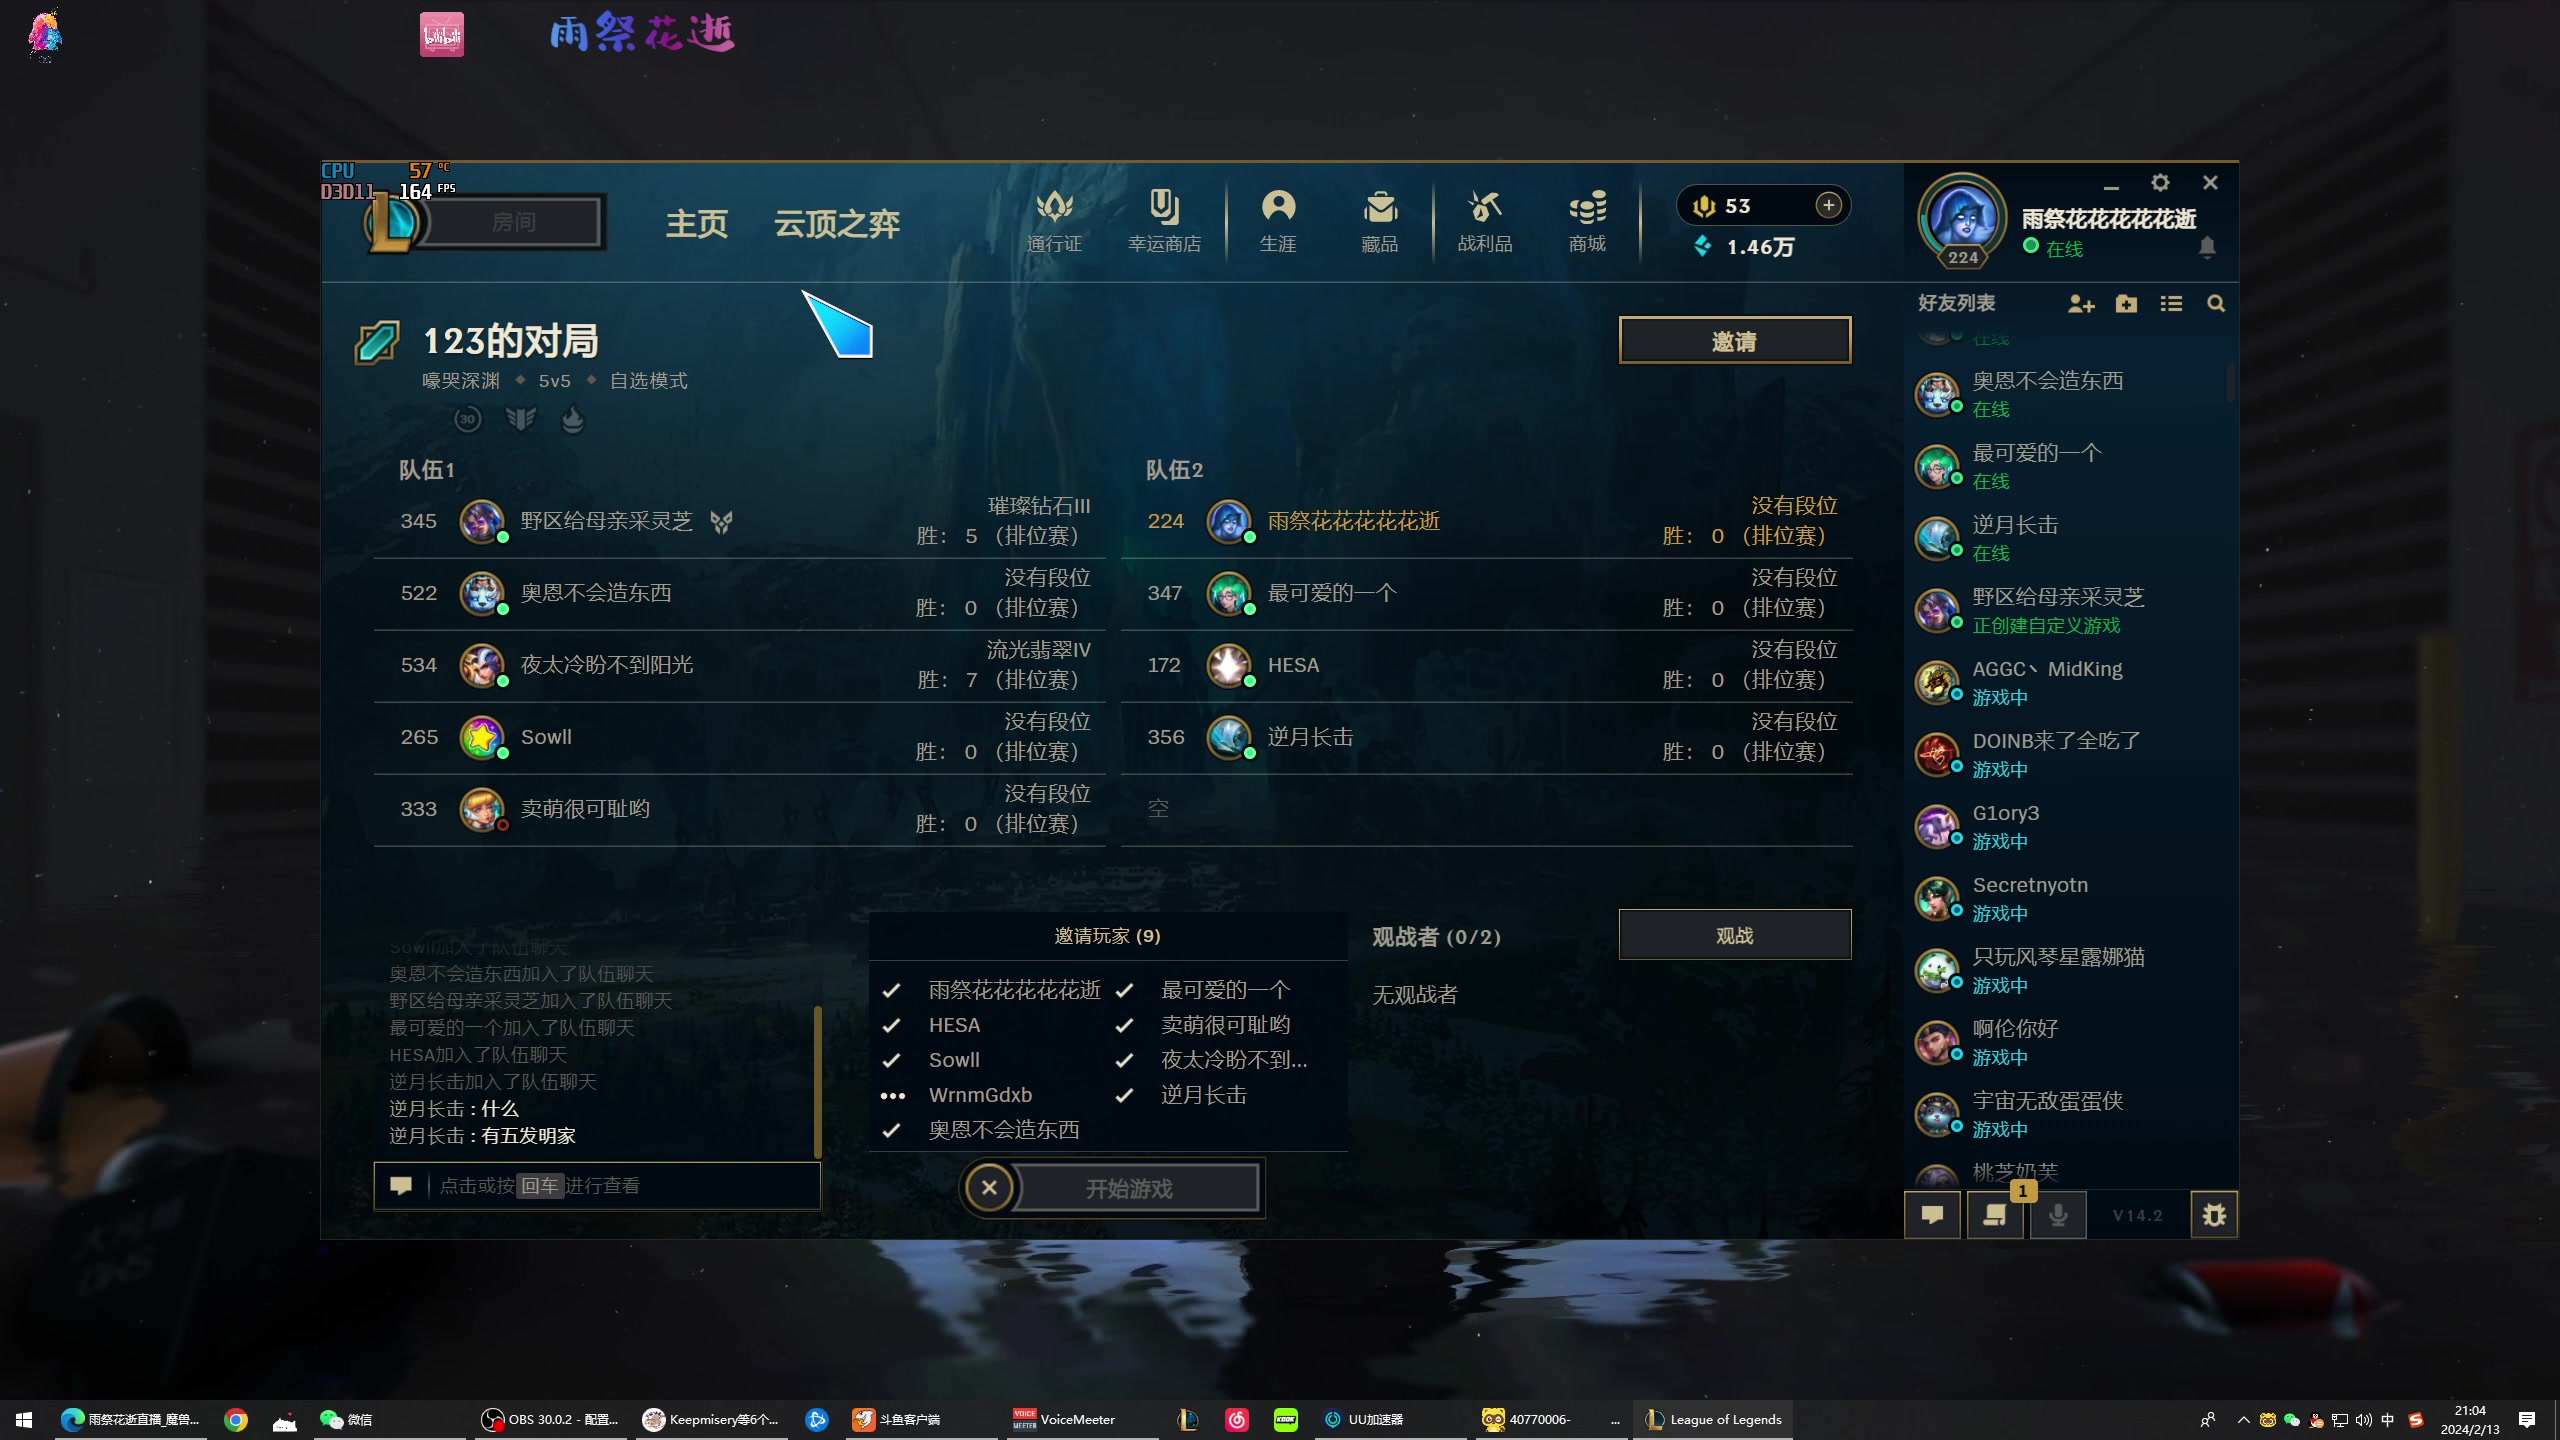
Task: Open League of Legends taskbar item
Action: [x=1713, y=1419]
